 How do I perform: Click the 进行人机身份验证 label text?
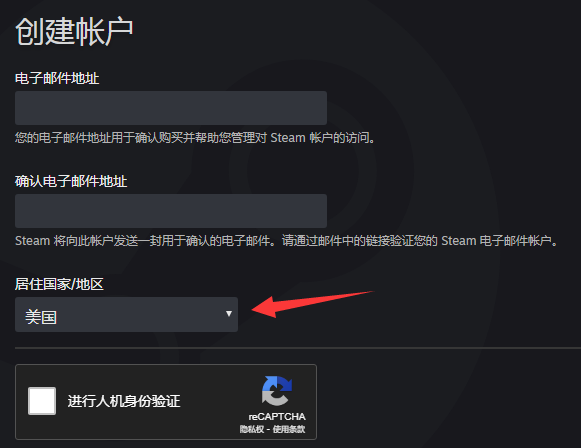pos(124,401)
